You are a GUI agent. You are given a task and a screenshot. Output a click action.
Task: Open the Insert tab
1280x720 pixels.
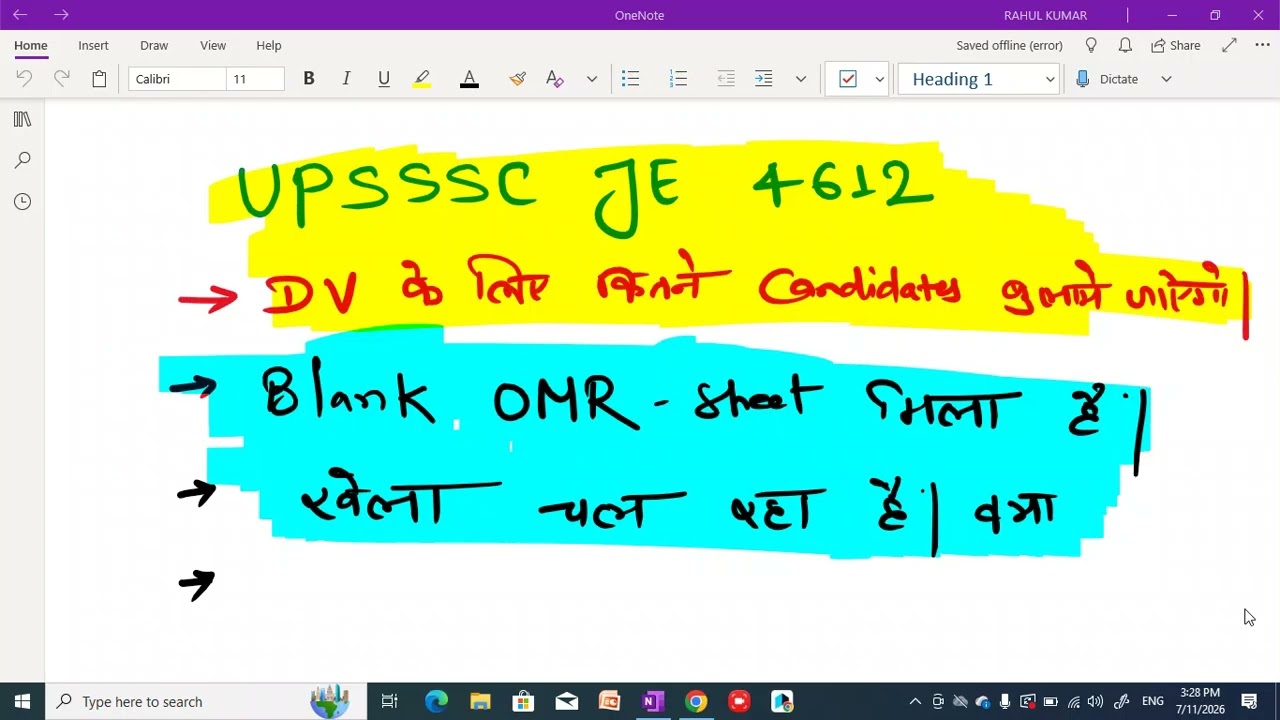[93, 45]
